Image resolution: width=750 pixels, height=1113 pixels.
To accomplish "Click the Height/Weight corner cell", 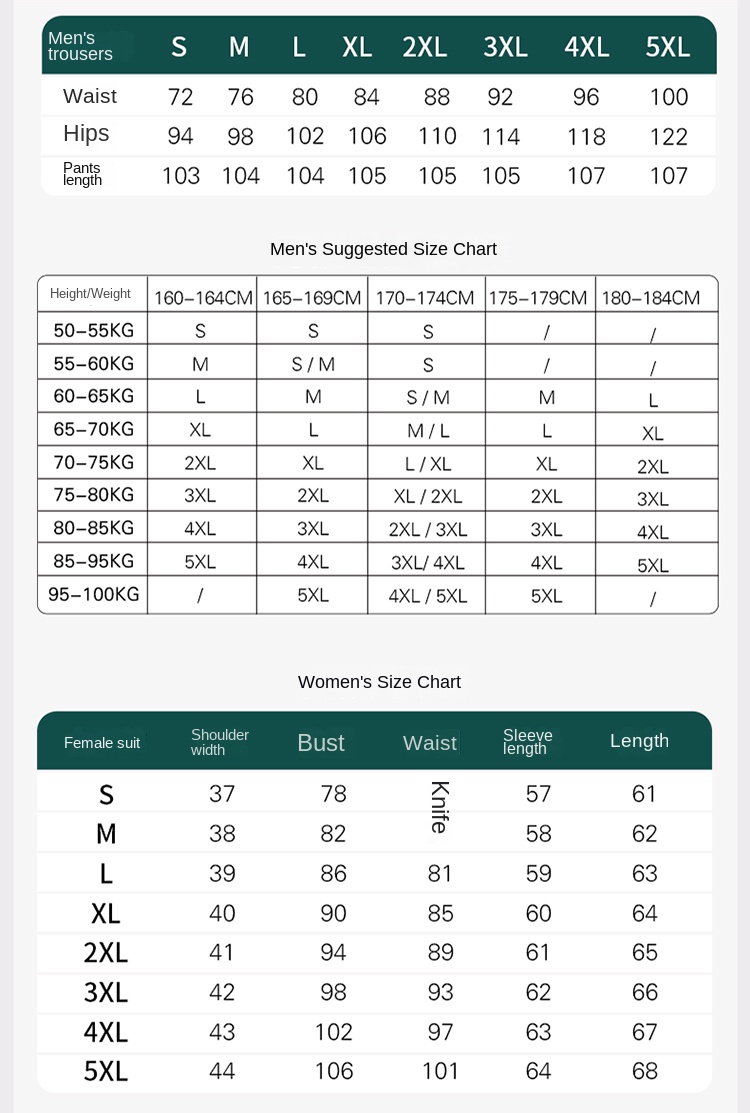I will (x=90, y=293).
